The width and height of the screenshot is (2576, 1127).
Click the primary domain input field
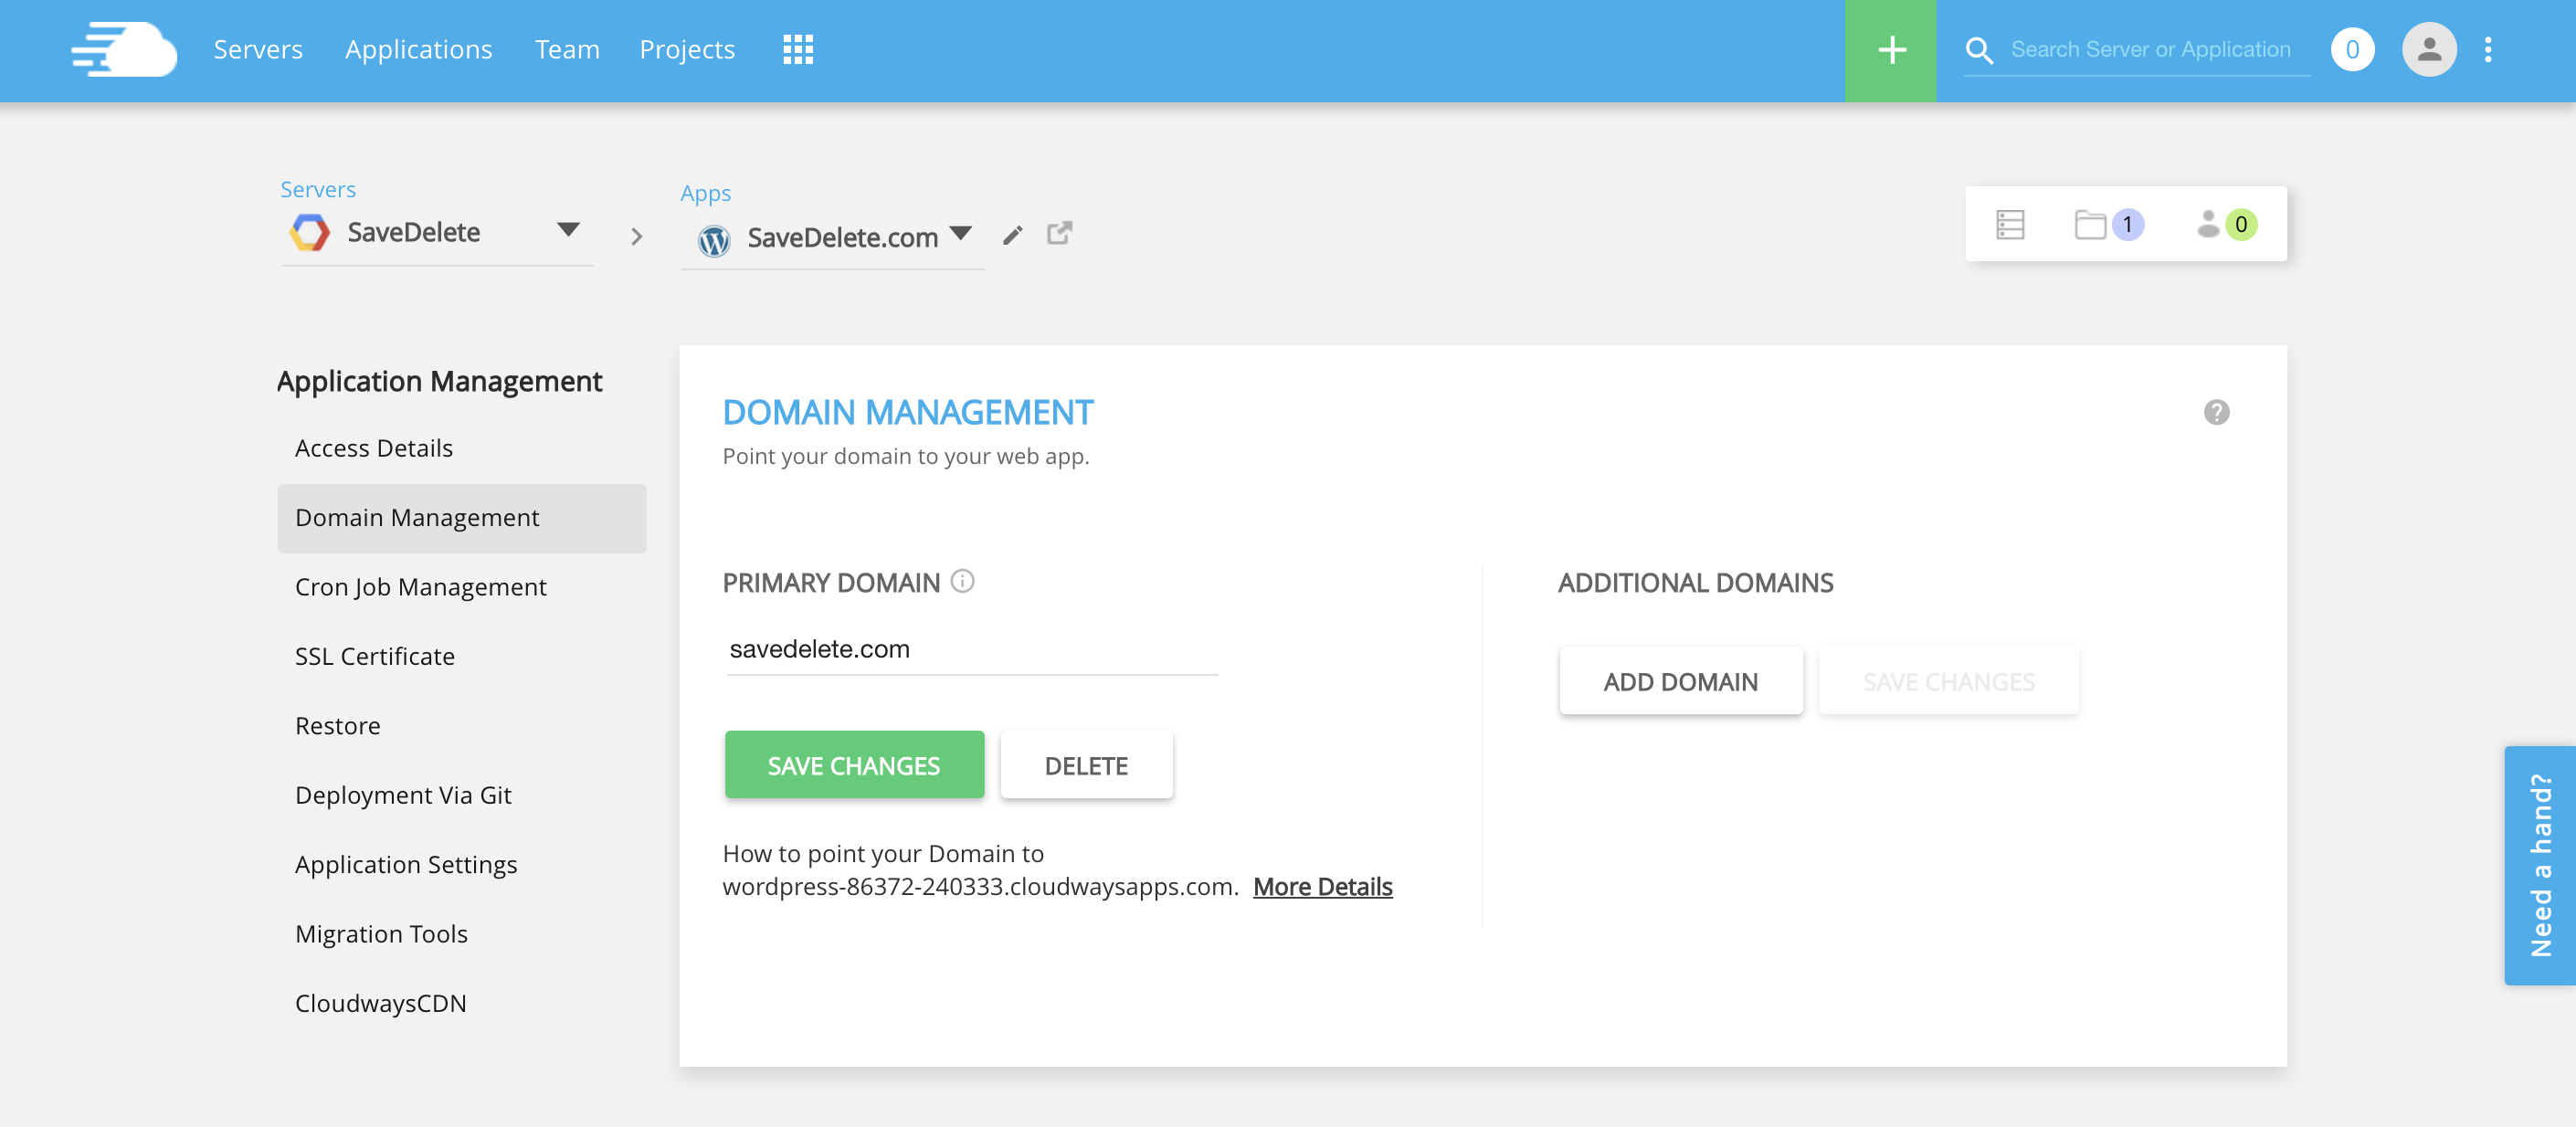(971, 649)
